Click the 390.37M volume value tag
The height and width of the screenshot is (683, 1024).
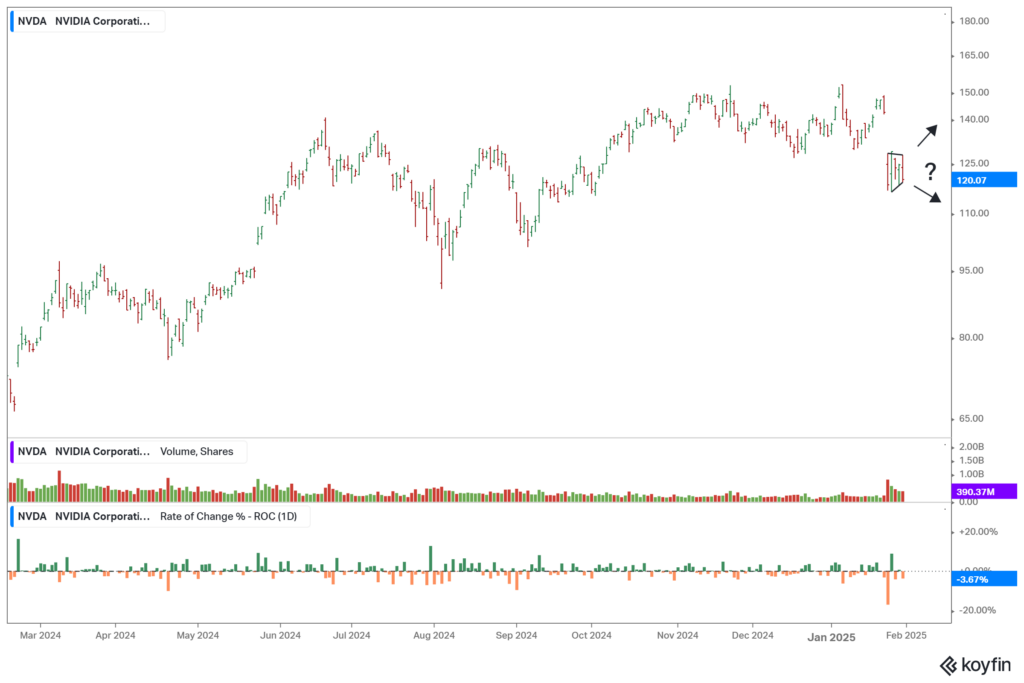click(x=984, y=492)
